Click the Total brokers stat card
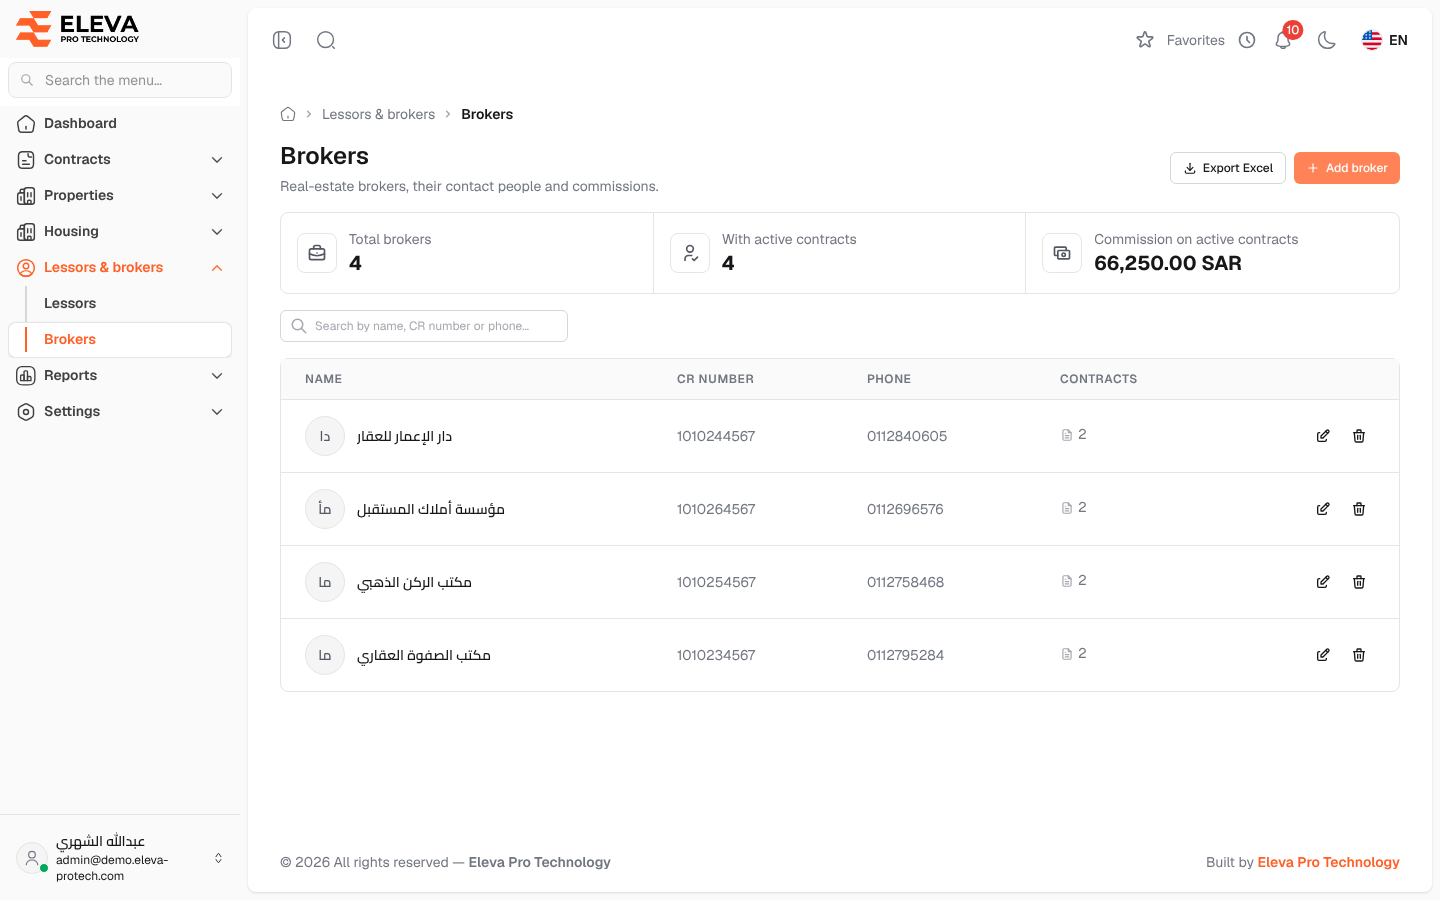 (467, 253)
